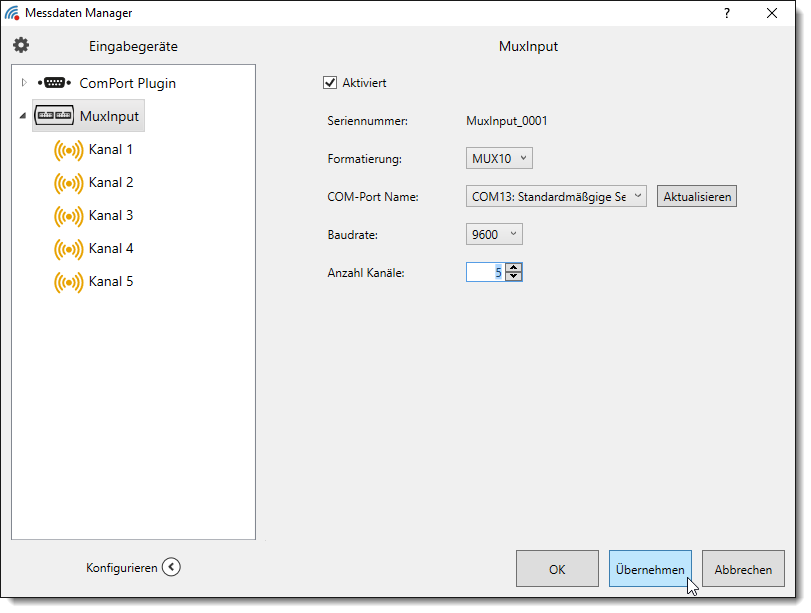Open the Baudrate 9600 dropdown
Viewport: 811px width, 613px height.
[x=494, y=234]
